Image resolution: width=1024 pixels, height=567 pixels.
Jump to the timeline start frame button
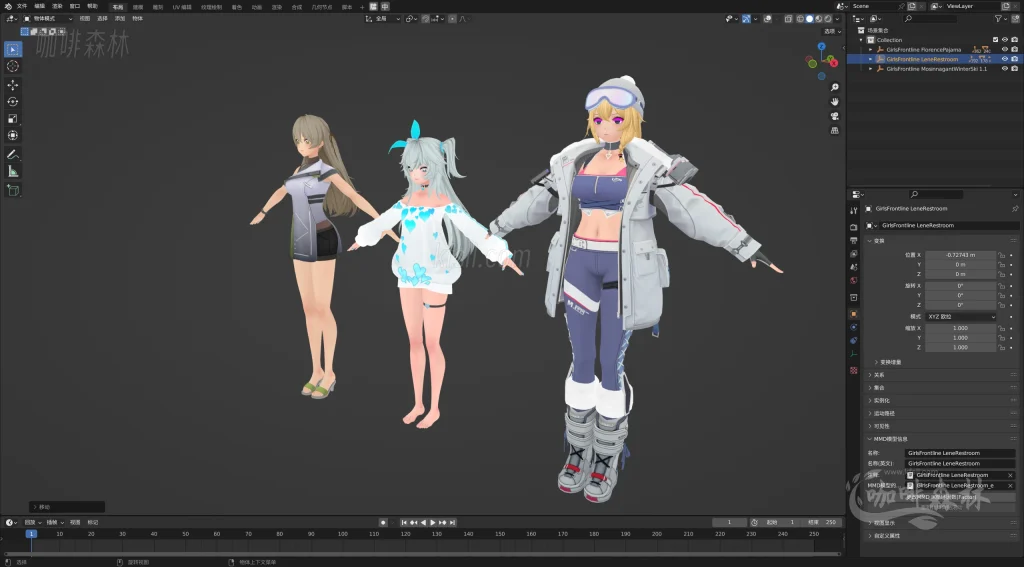coord(404,523)
